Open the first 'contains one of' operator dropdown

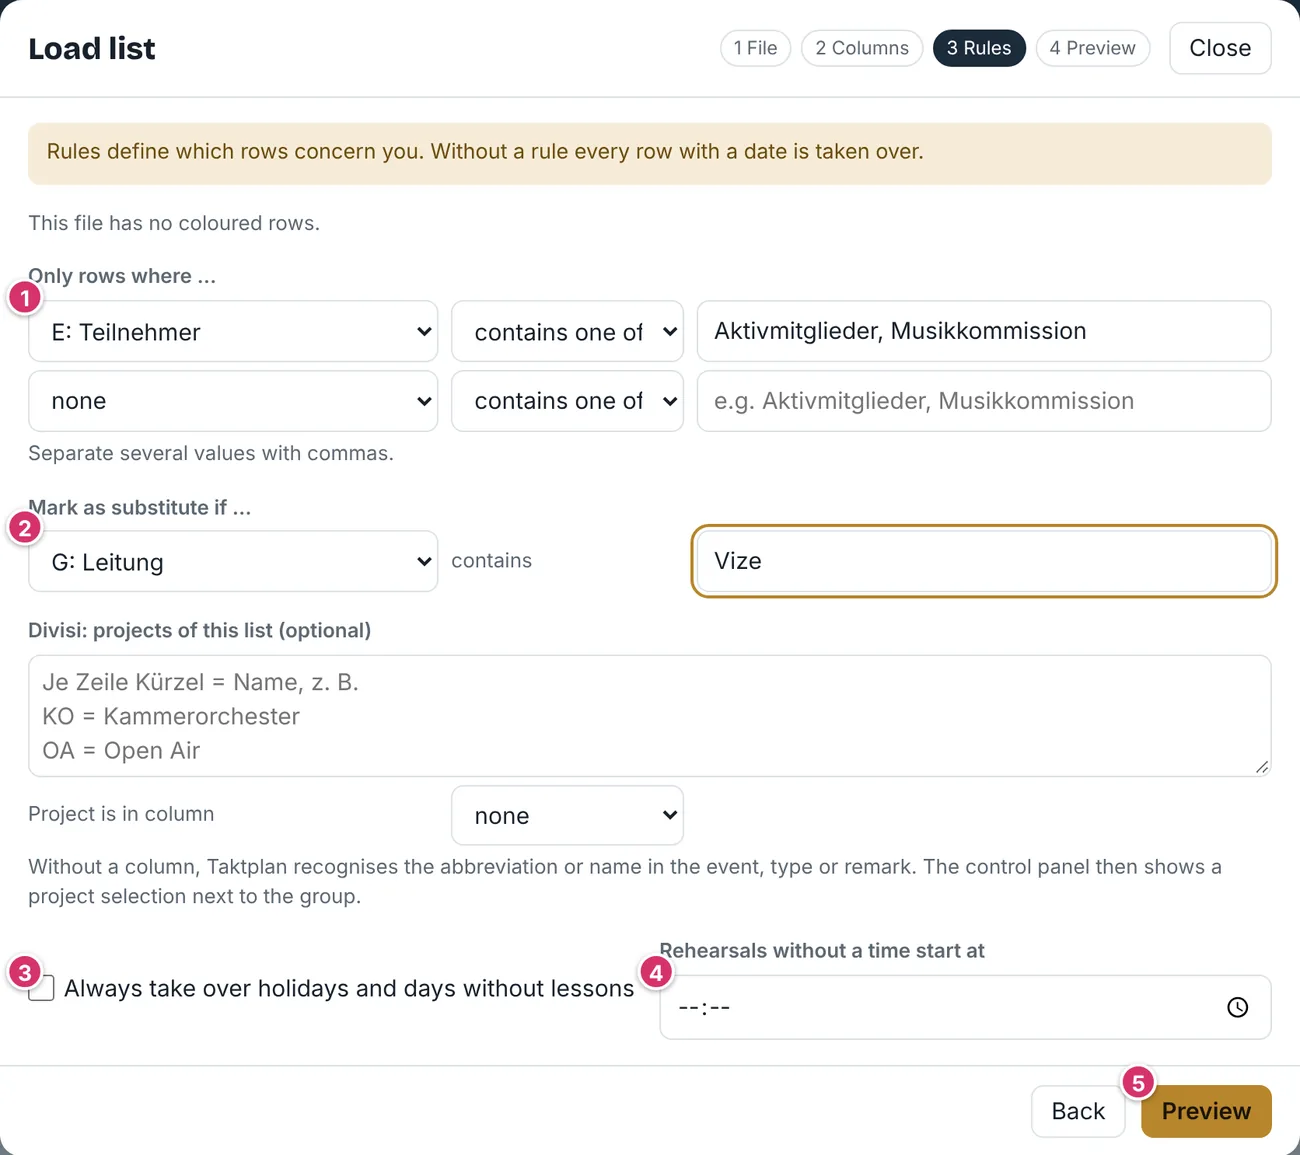coord(567,332)
